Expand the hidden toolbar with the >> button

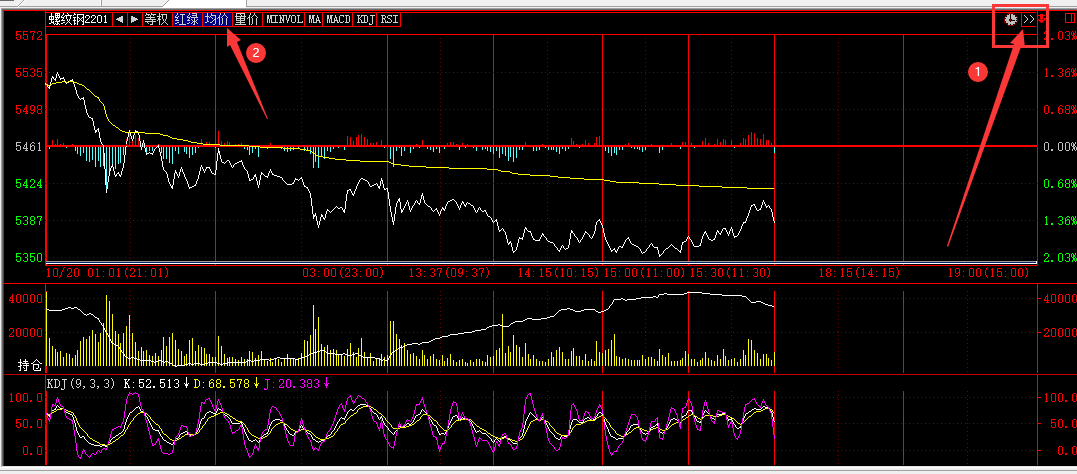pos(1028,20)
